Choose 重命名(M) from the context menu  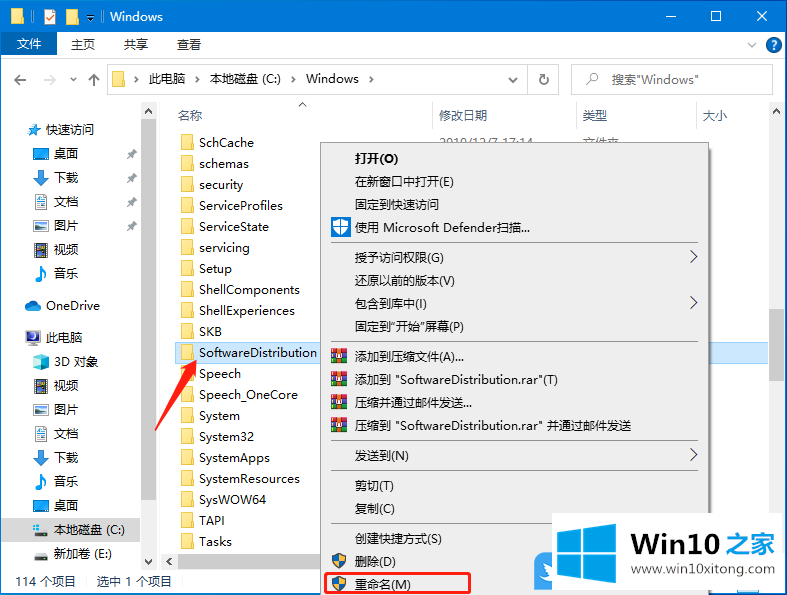(382, 583)
